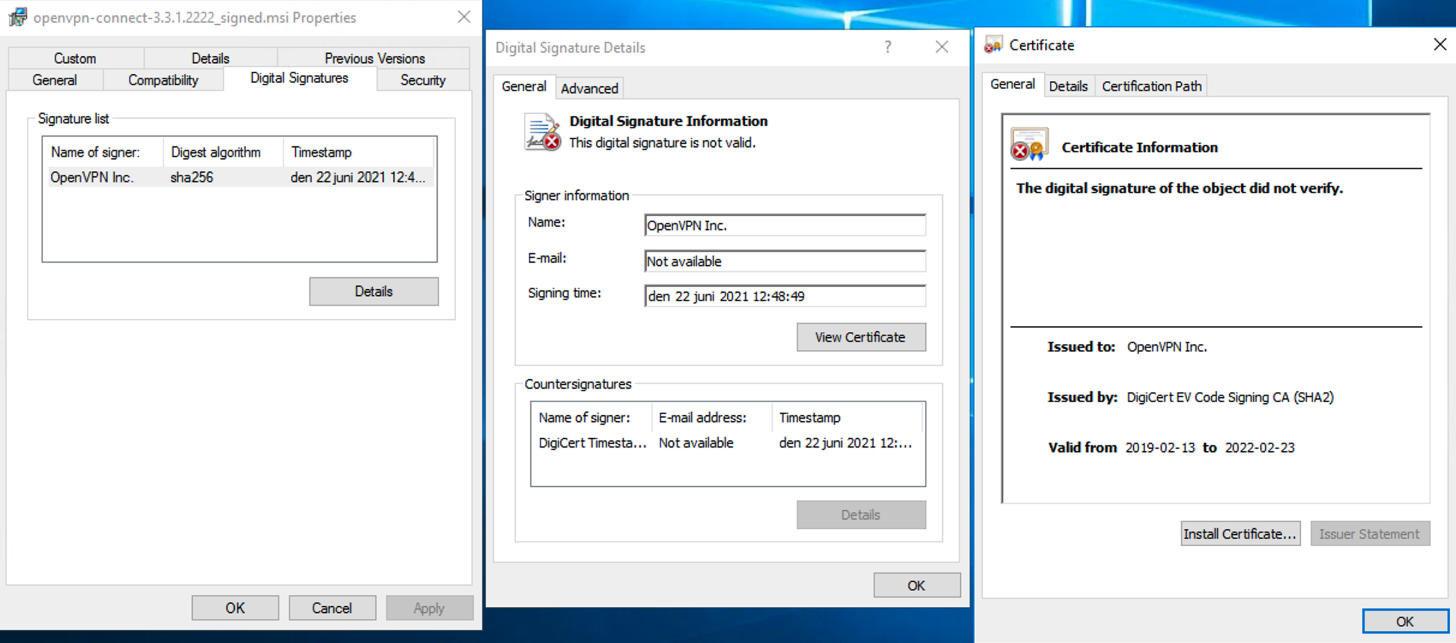1456x643 pixels.
Task: Select the Digital Signatures tab
Action: 300,78
